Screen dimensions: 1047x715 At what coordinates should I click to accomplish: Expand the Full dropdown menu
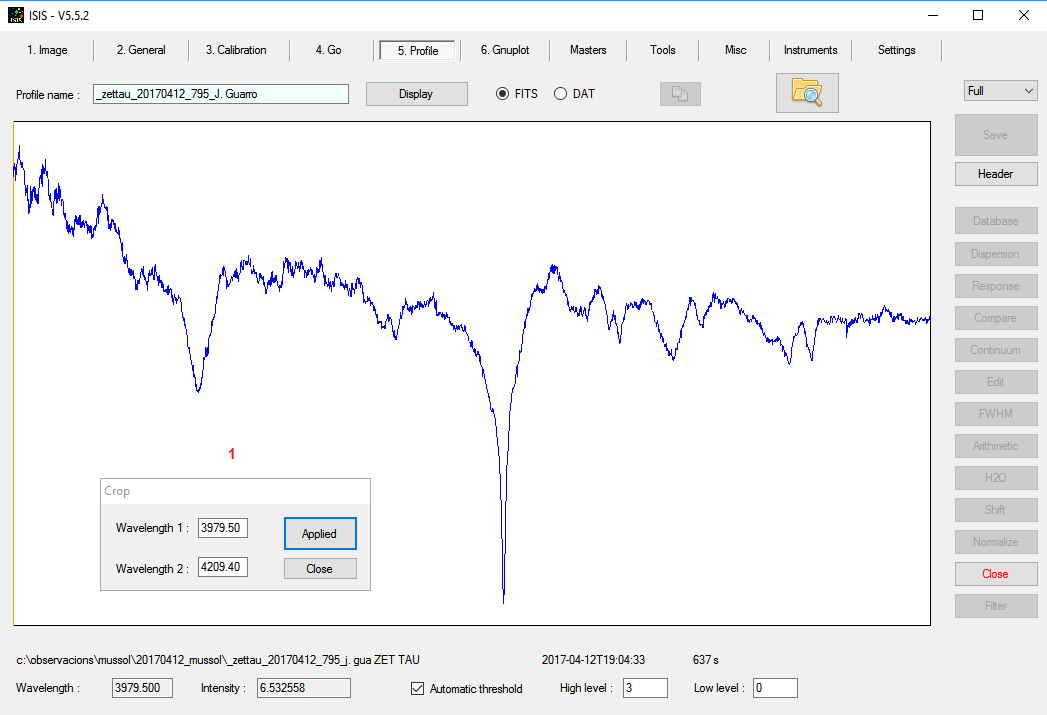(1001, 91)
